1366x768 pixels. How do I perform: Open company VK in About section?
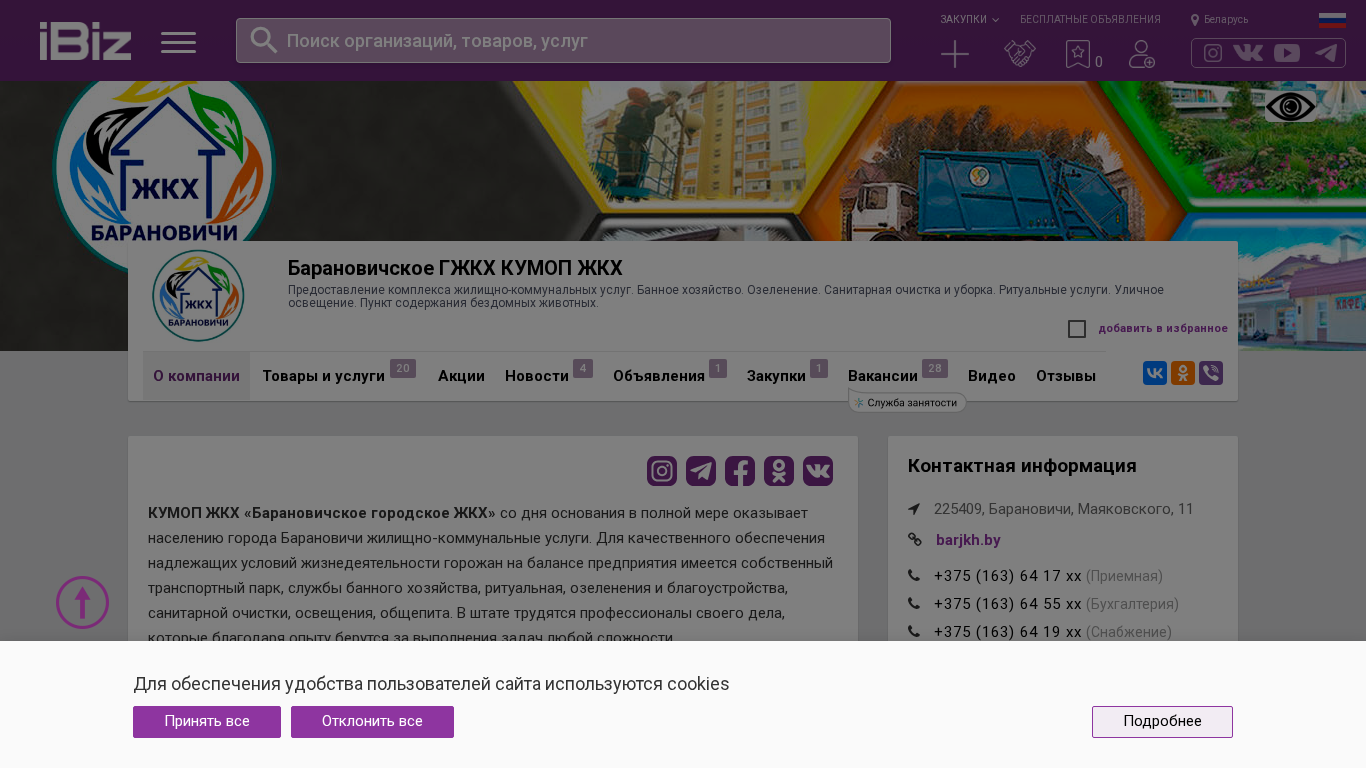818,471
